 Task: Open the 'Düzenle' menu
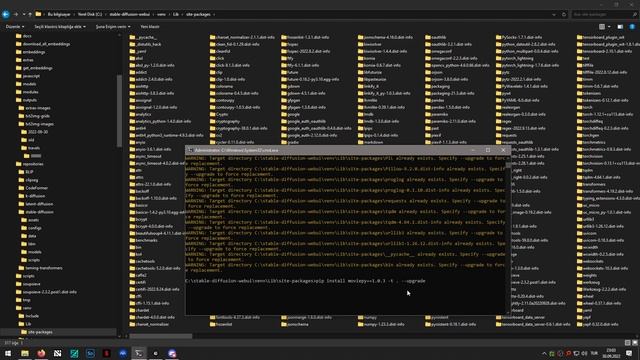pos(15,27)
